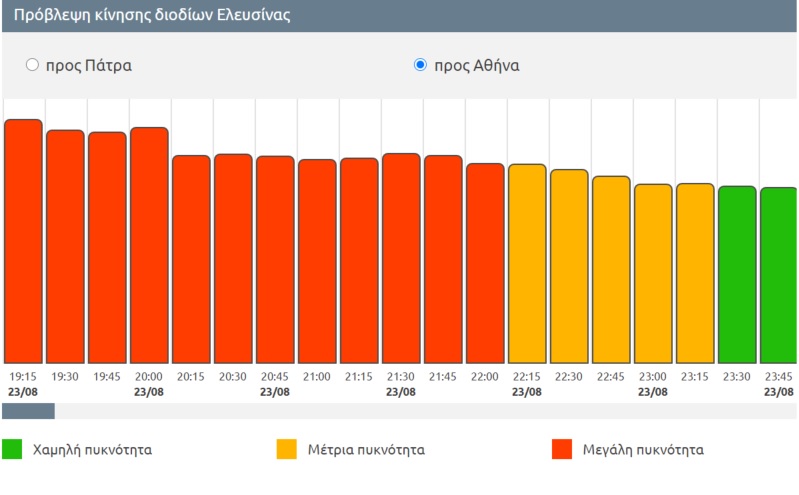799x495 pixels.
Task: Click the red bar for 19:15
Action: 23,241
